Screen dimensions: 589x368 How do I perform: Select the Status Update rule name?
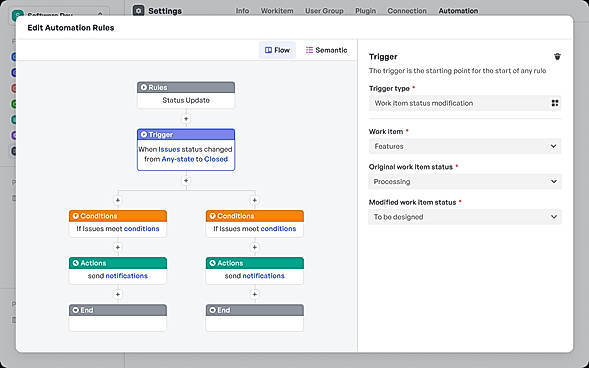coord(186,100)
